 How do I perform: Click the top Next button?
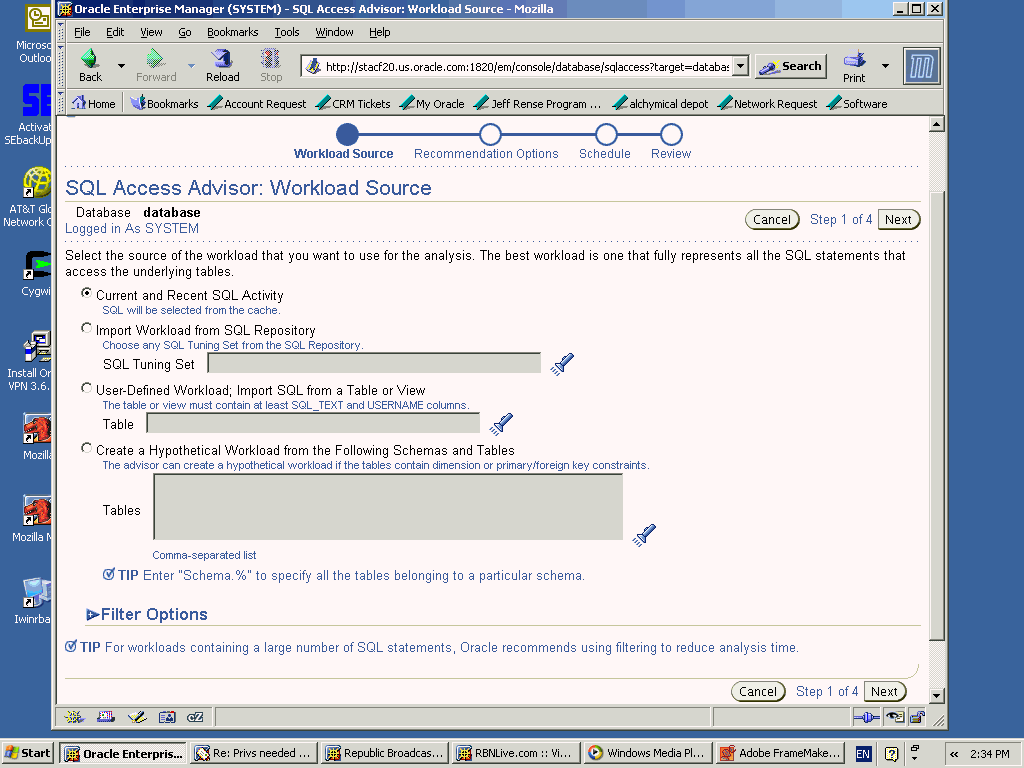coord(898,220)
